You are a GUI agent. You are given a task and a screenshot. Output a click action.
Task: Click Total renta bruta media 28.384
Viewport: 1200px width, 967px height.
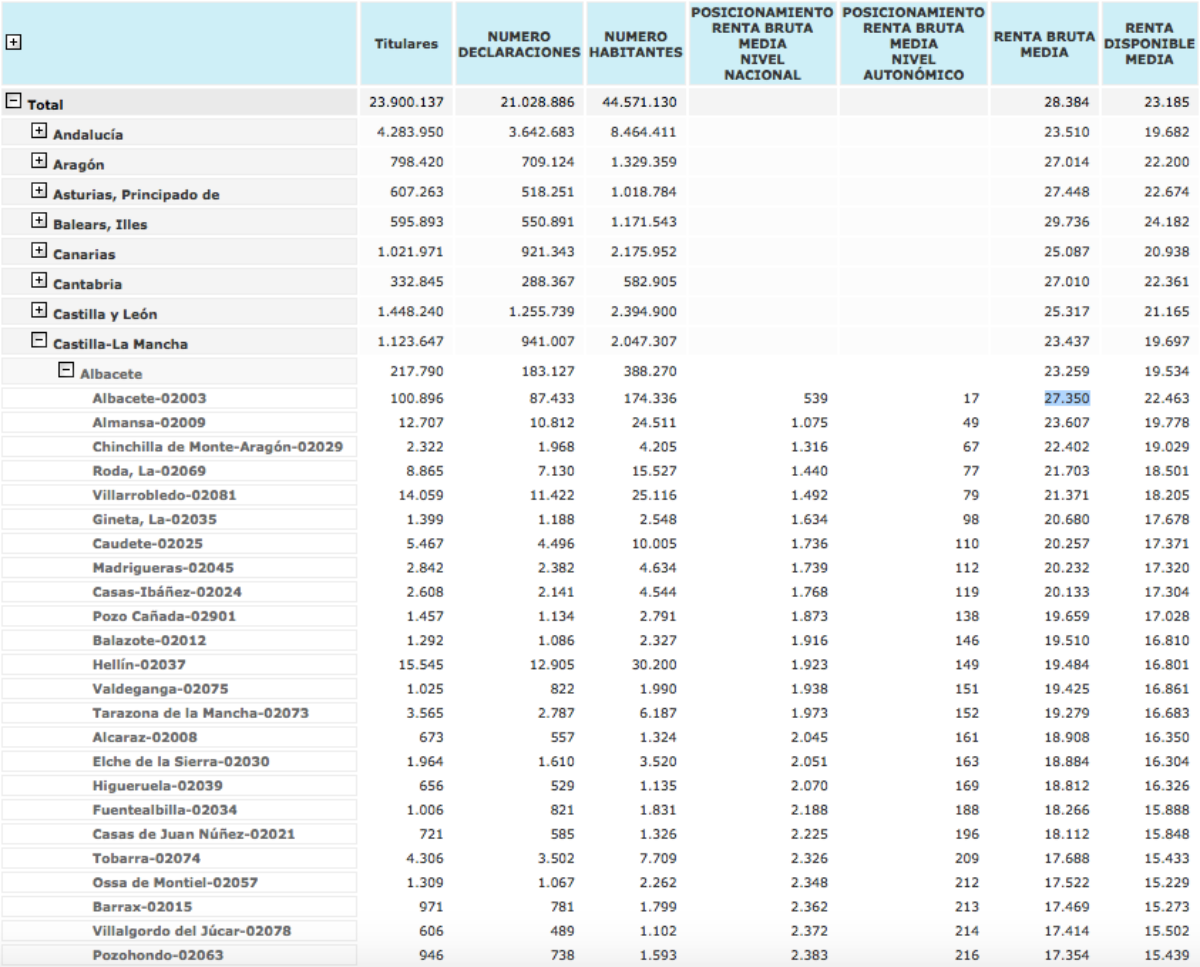point(1068,102)
